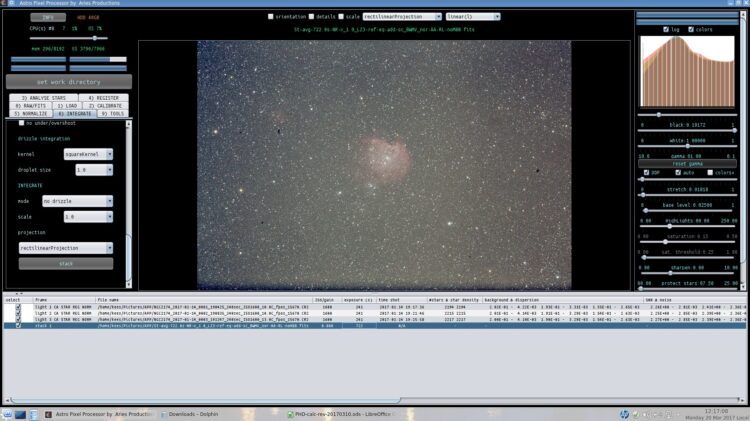The height and width of the screenshot is (421, 750).
Task: Open the linear(l) dropdown
Action: click(473, 16)
